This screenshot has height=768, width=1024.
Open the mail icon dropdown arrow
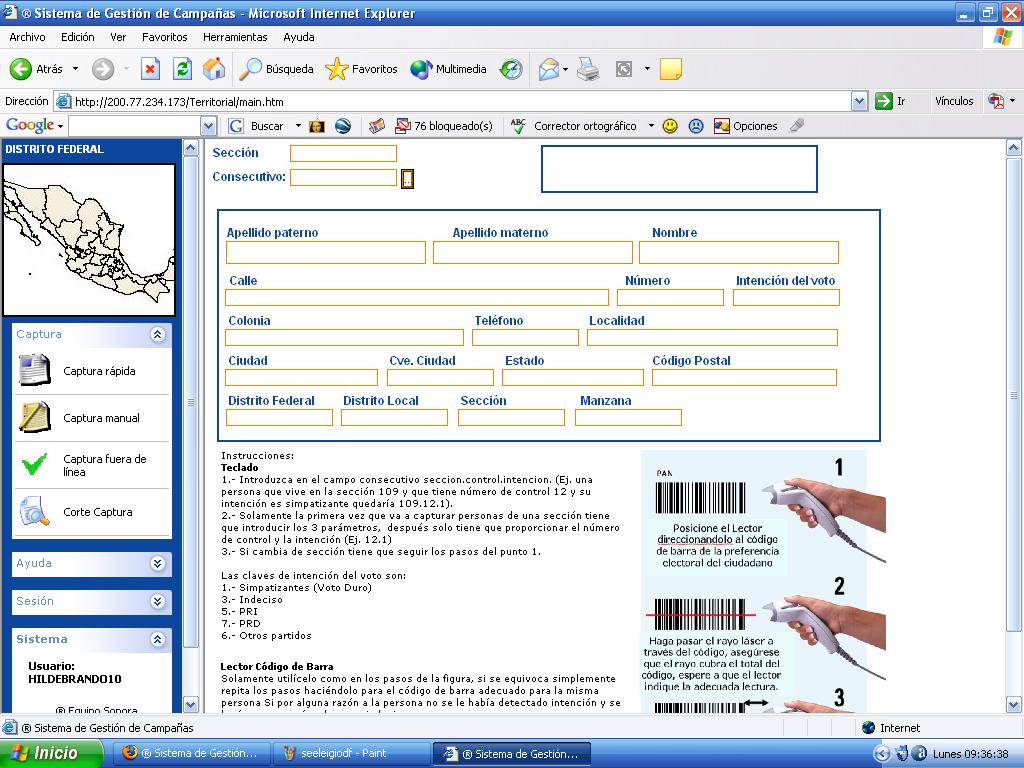click(565, 69)
